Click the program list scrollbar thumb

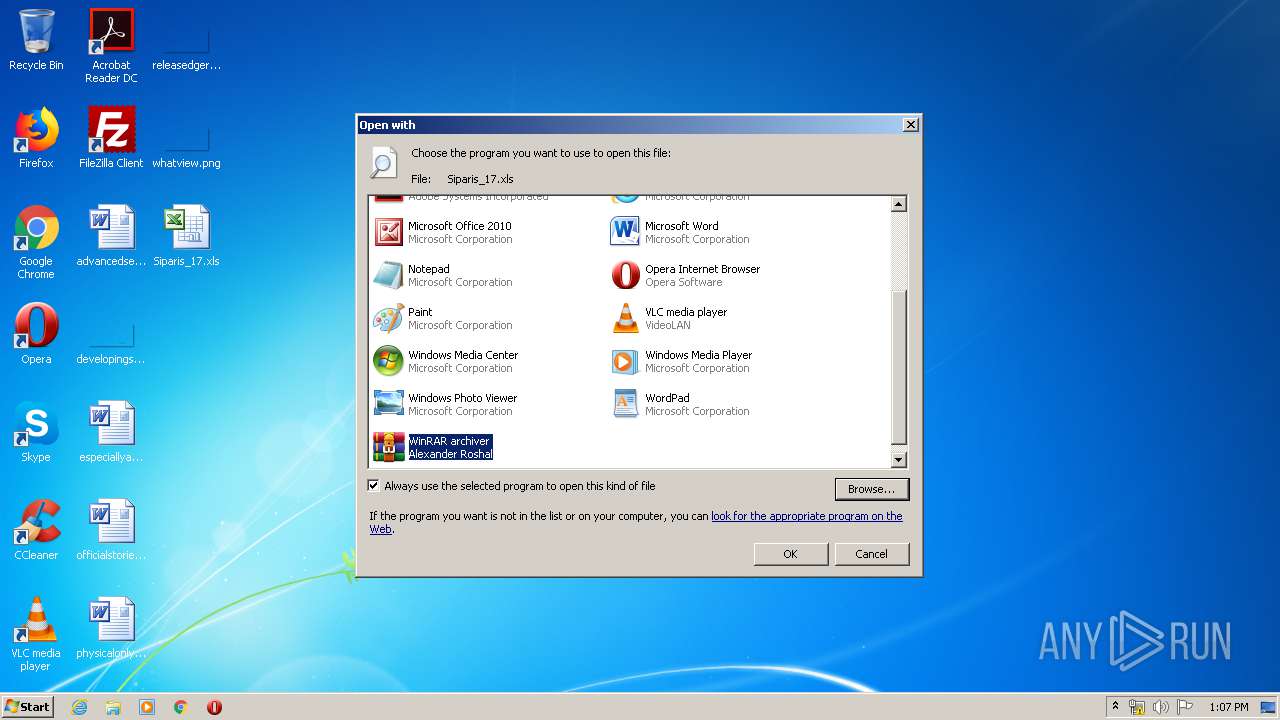(898, 367)
